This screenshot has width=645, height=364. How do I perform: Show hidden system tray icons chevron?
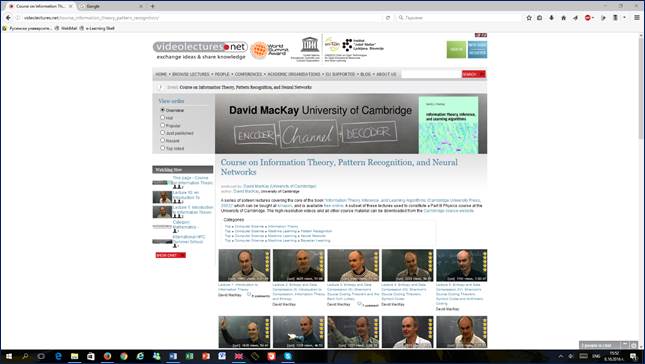coord(560,356)
